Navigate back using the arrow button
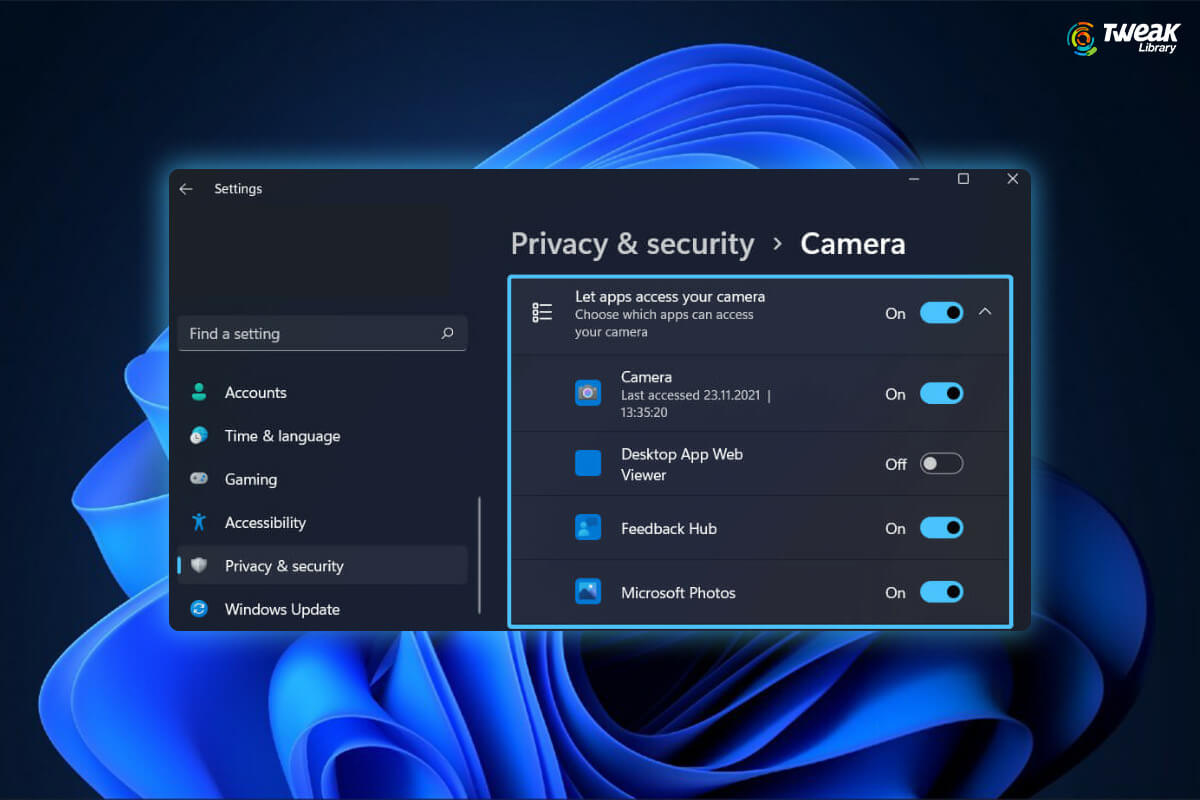This screenshot has width=1200, height=800. 186,188
